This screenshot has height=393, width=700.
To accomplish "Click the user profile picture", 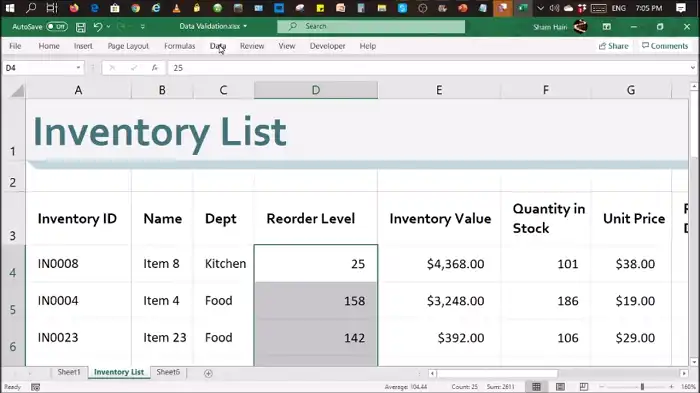I will click(x=580, y=27).
